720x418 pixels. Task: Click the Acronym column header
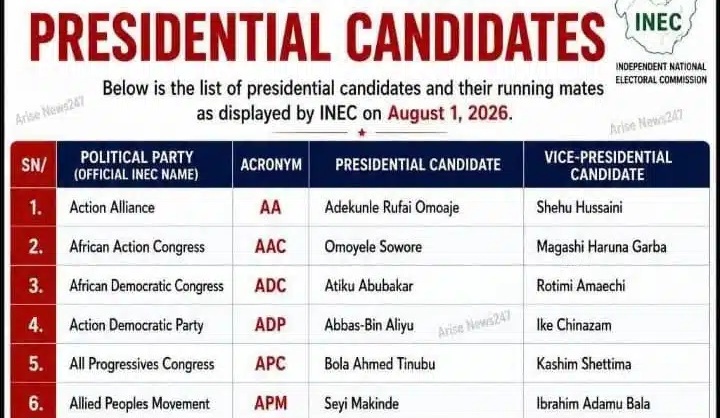(271, 164)
